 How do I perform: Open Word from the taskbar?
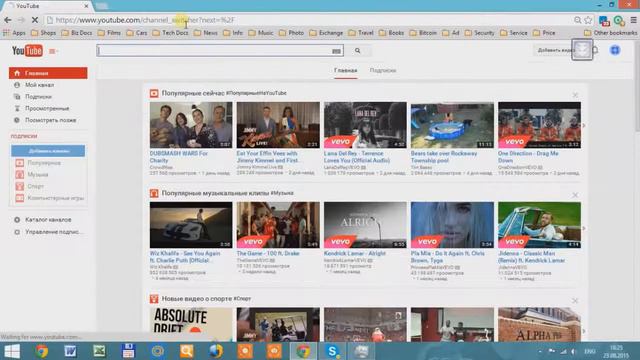70,351
